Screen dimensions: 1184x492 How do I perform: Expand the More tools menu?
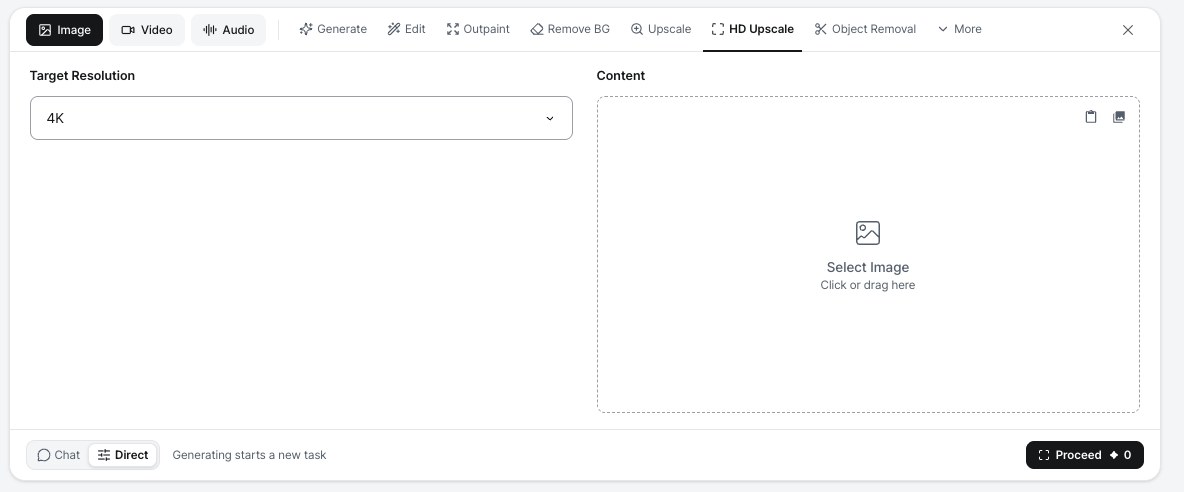[x=959, y=29]
